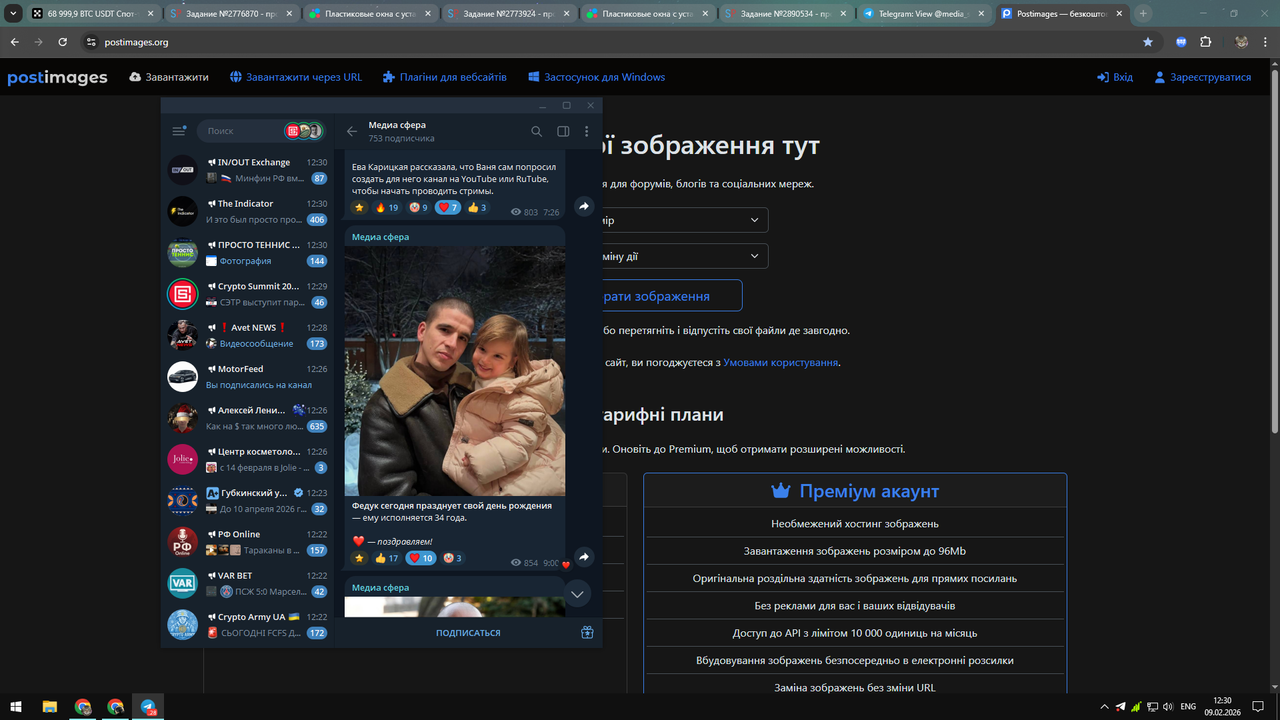This screenshot has height=720, width=1280.
Task: Toggle the split-view icon in the channel header
Action: pyautogui.click(x=562, y=131)
